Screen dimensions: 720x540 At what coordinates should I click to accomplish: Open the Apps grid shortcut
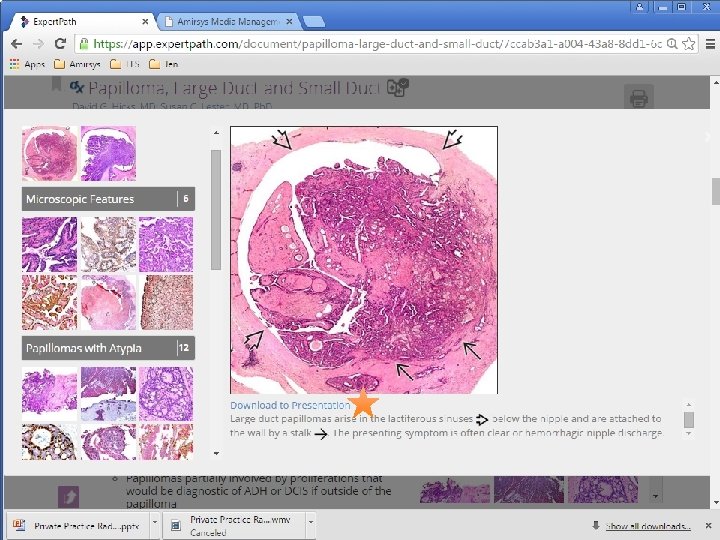pos(27,64)
